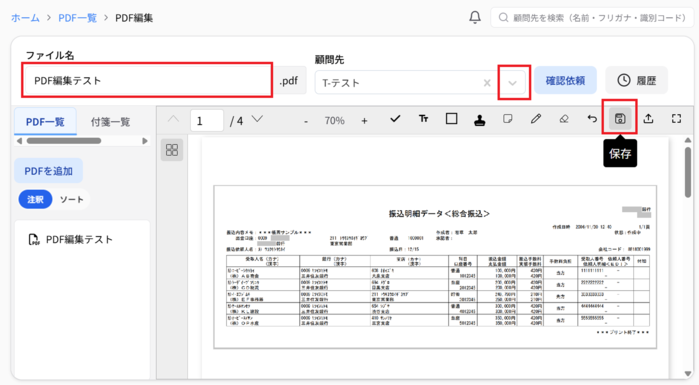
Task: Click the left panel scroll right arrow
Action: coord(144,141)
